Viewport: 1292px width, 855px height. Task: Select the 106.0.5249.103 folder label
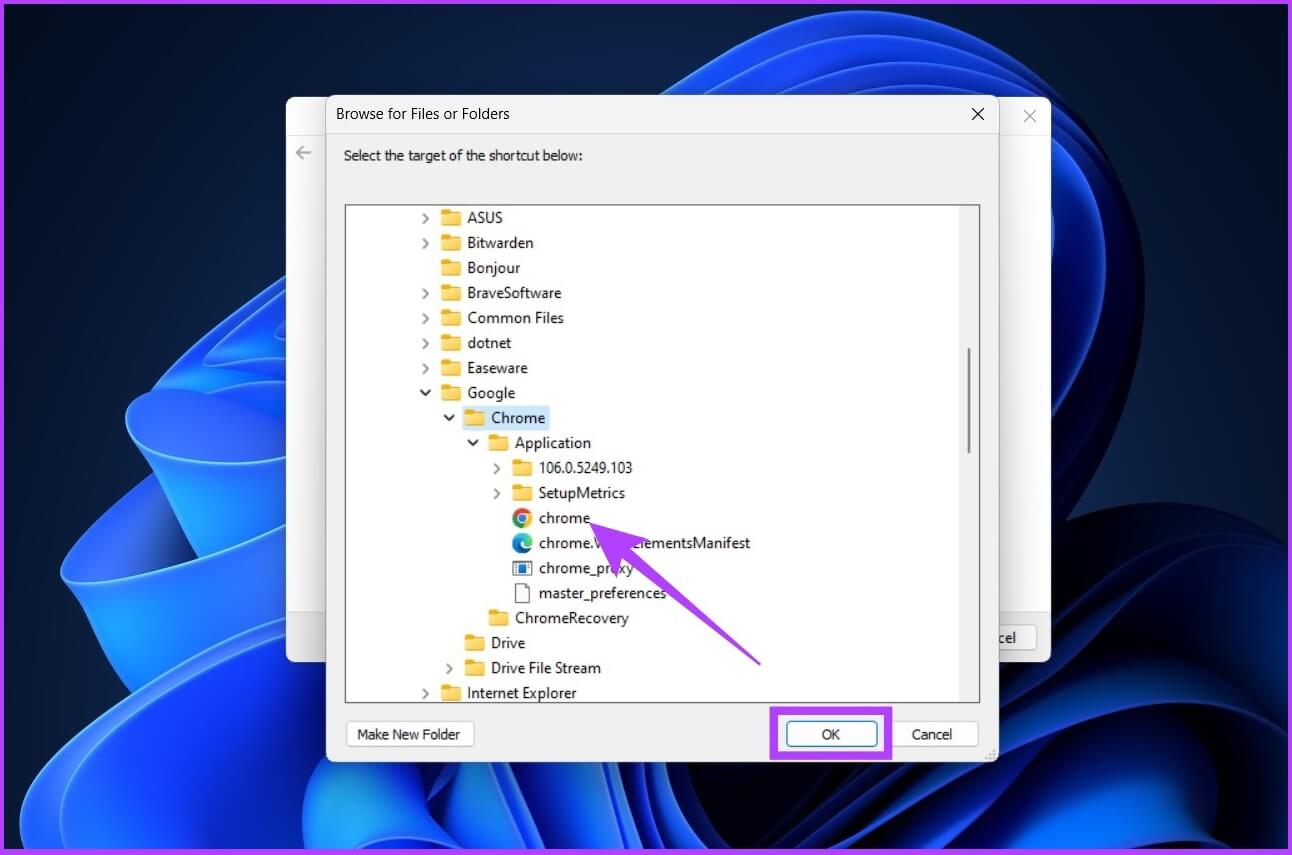(x=586, y=468)
